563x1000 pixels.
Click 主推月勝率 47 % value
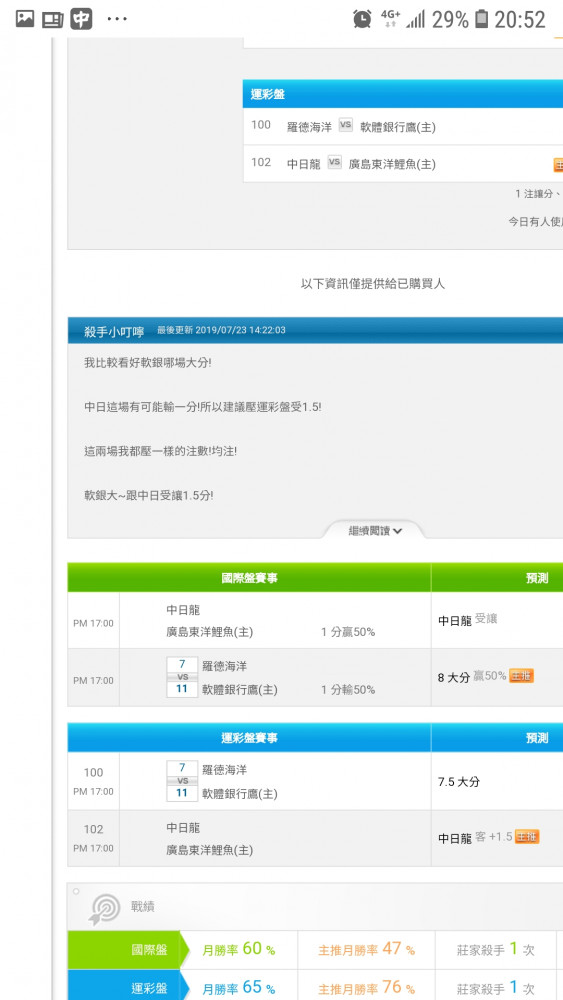click(367, 950)
